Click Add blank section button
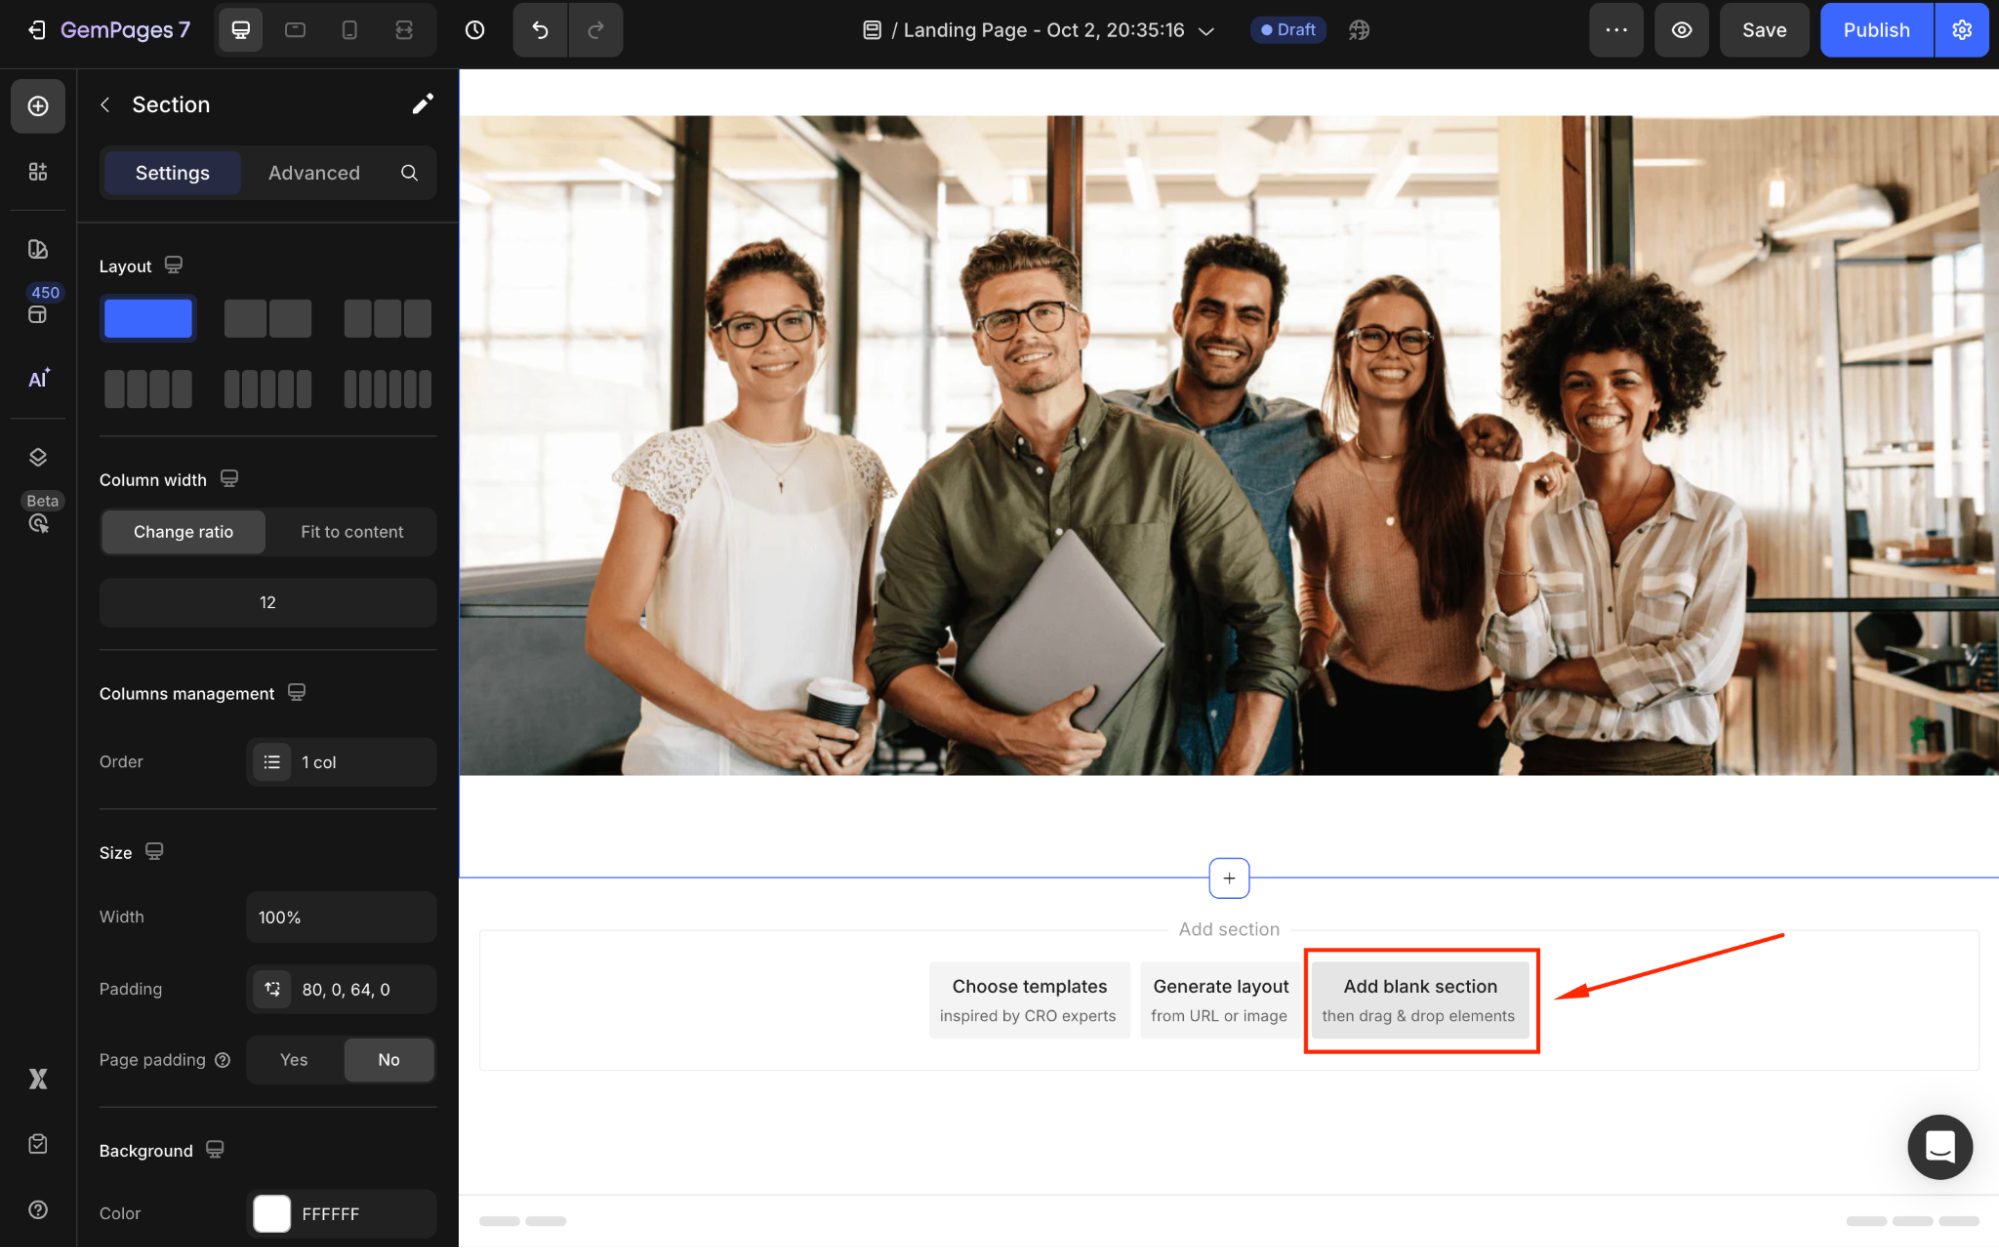Screen dimensions: 1999x1248 pyautogui.click(x=1420, y=1000)
